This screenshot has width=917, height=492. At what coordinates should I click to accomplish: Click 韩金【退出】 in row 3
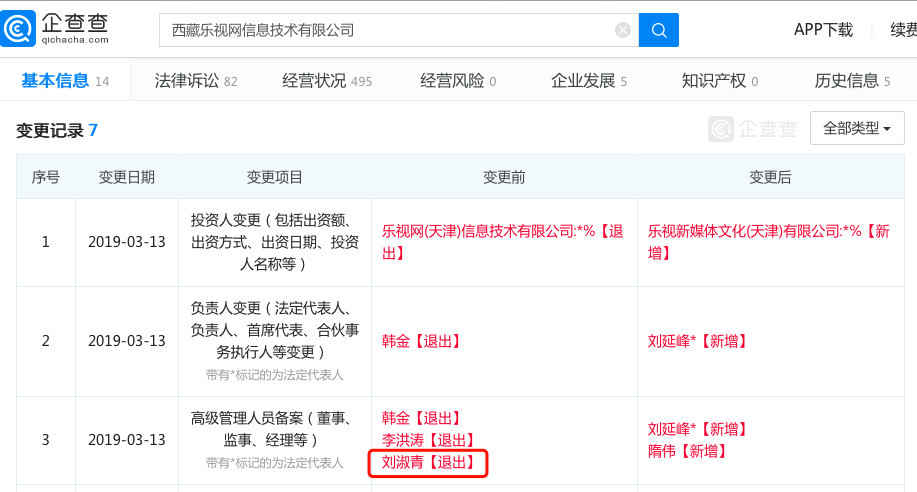coord(421,418)
